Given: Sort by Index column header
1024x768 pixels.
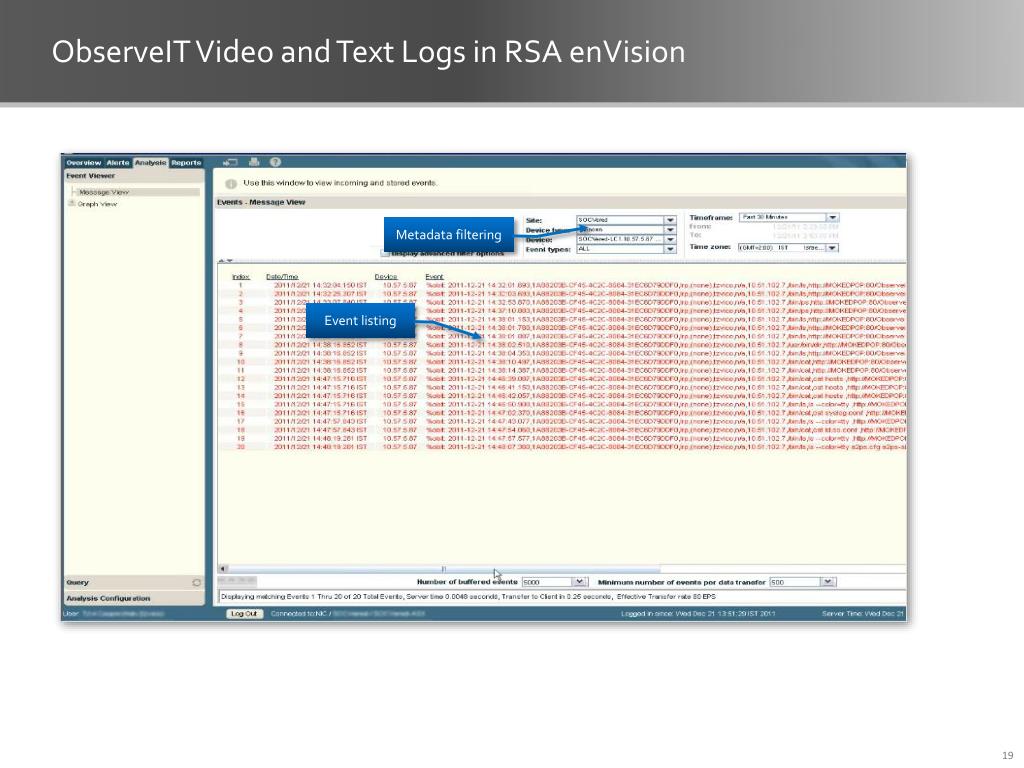Looking at the screenshot, I should tap(240, 277).
